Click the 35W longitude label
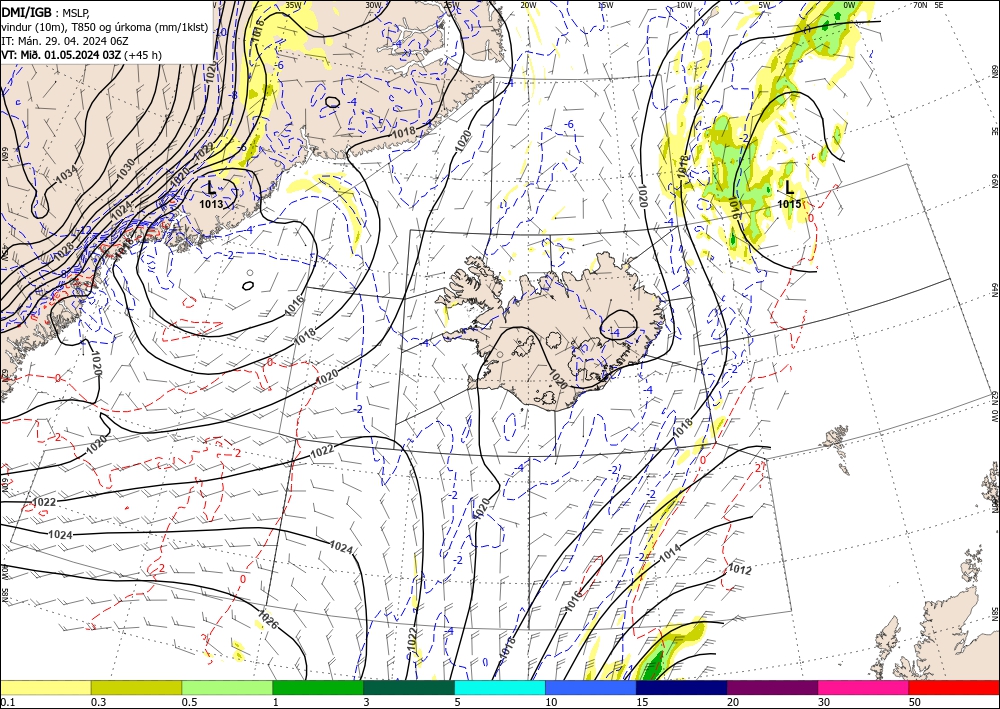The image size is (1000, 709). pos(294,5)
